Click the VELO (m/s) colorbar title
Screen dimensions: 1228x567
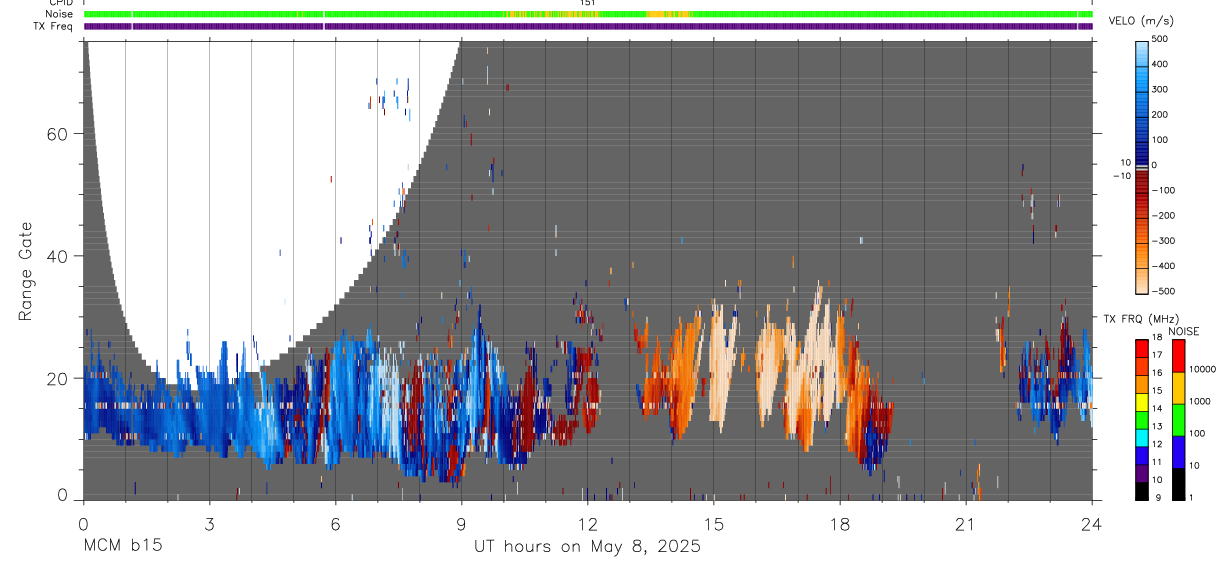[1142, 21]
